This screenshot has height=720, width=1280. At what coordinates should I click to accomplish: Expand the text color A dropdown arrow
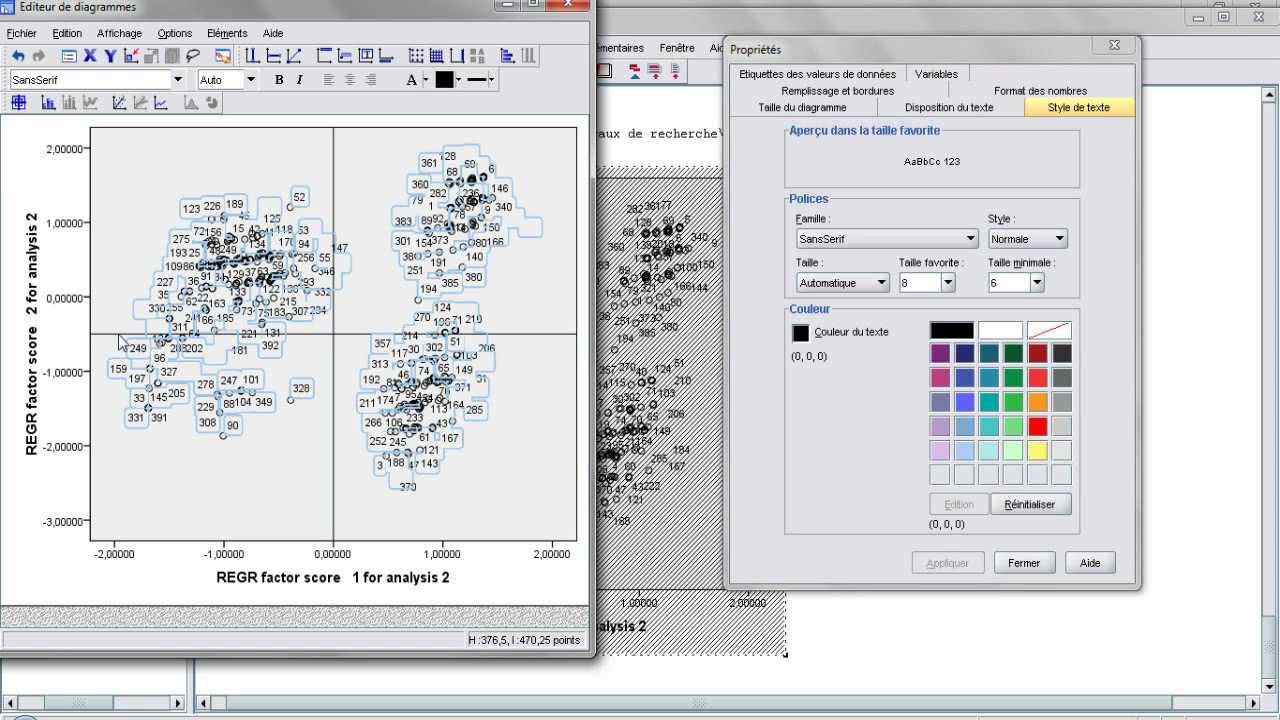tap(426, 80)
